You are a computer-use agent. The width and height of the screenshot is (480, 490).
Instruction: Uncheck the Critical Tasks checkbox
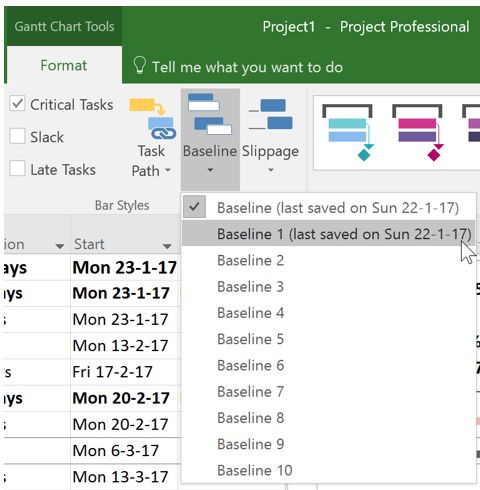[17, 104]
